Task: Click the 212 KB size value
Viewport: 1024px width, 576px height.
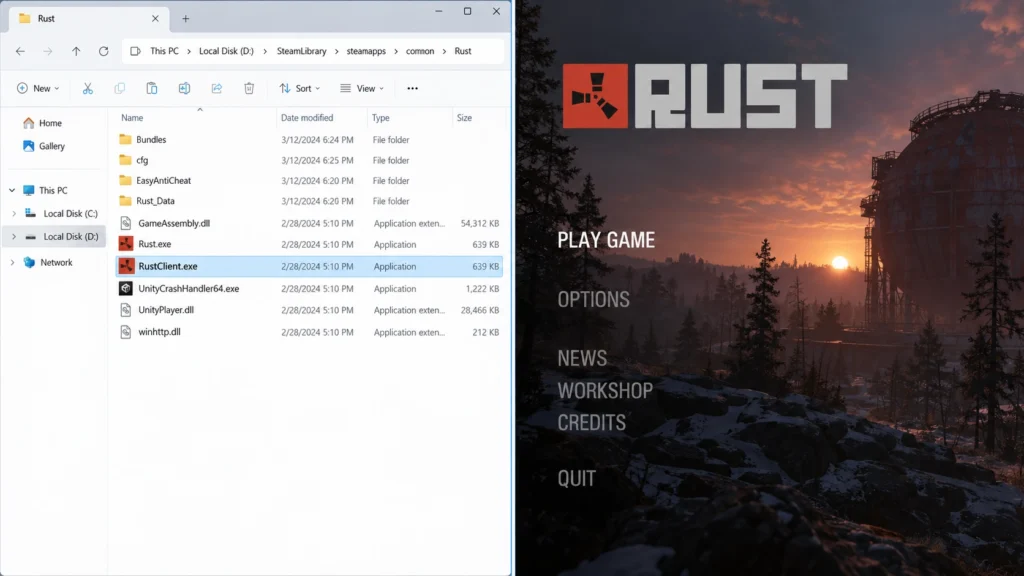Action: coord(485,332)
